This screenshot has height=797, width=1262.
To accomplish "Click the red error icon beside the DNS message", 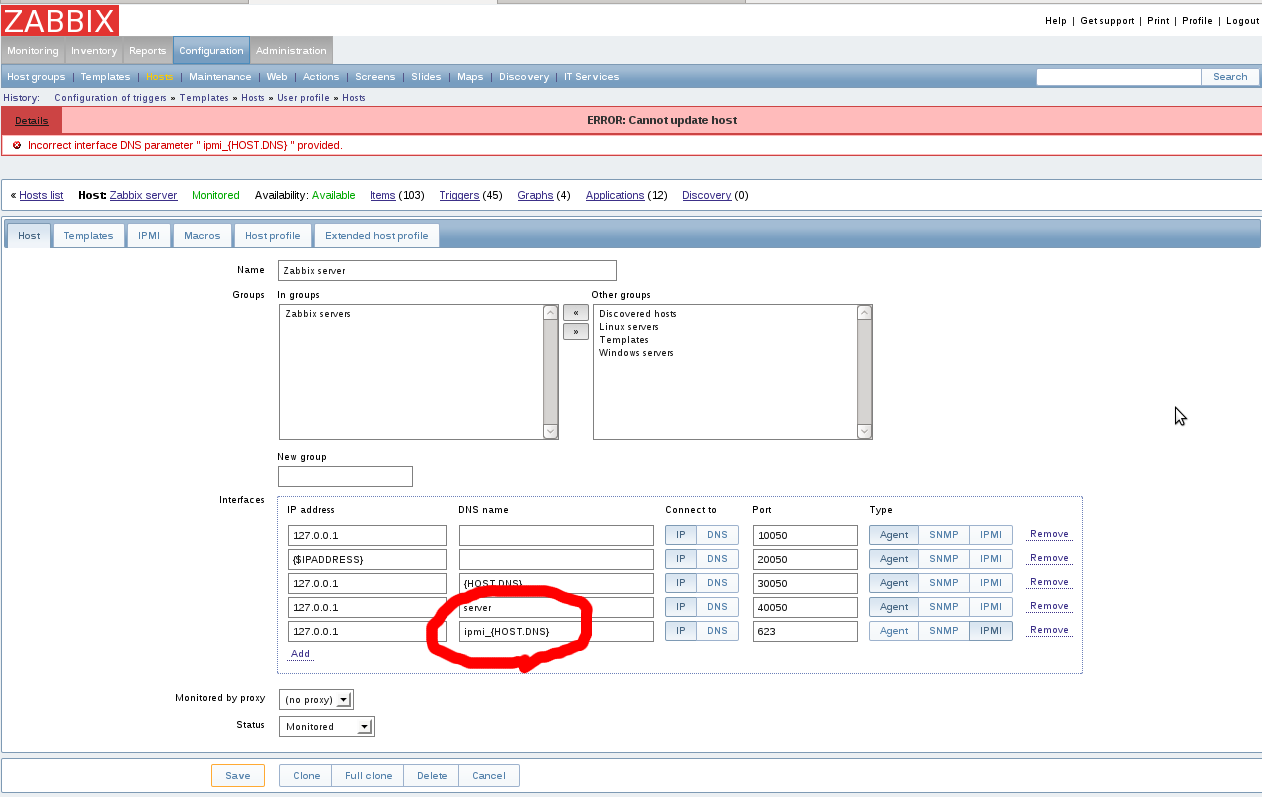I will pyautogui.click(x=17, y=145).
